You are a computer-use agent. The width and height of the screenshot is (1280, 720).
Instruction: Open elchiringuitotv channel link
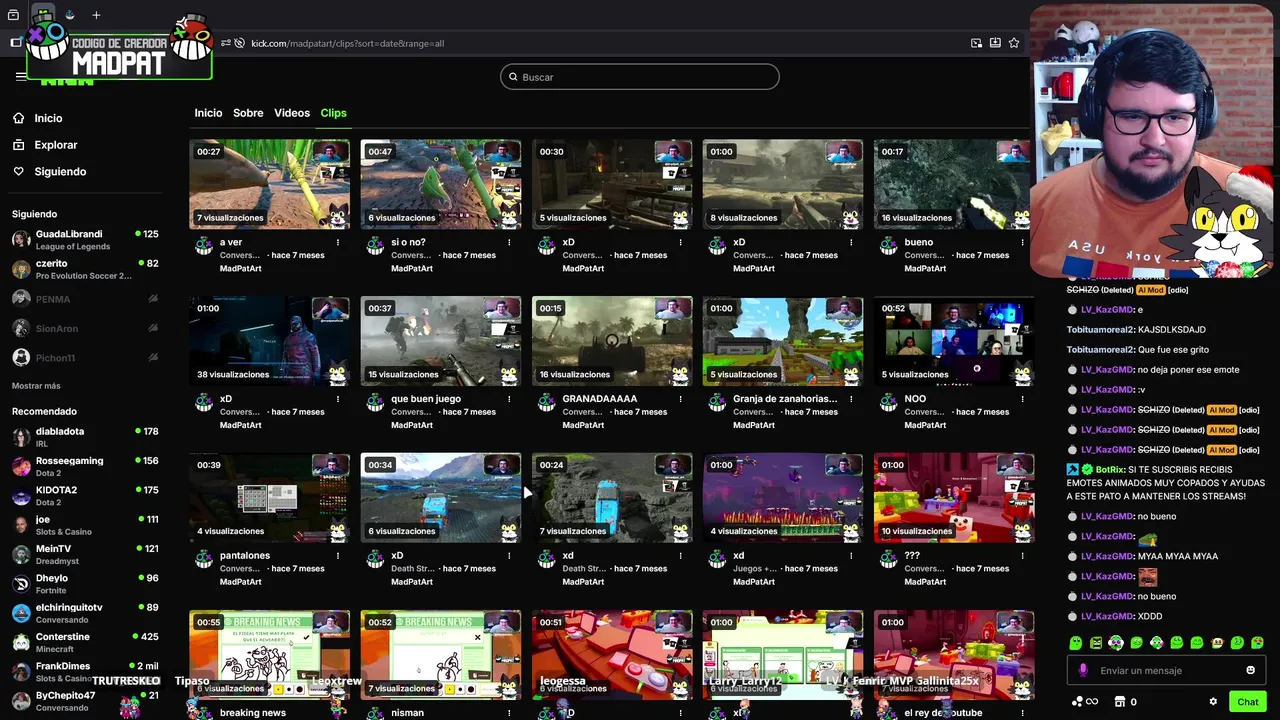pos(85,613)
